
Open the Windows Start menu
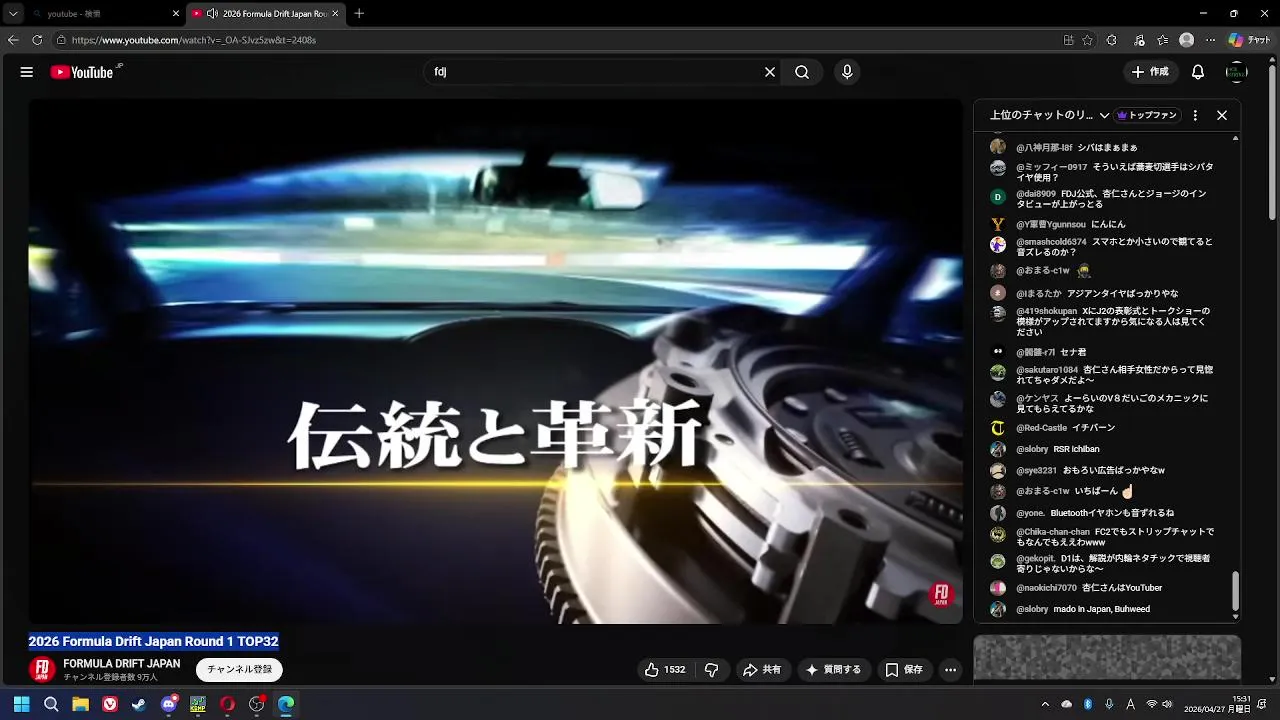[x=21, y=704]
